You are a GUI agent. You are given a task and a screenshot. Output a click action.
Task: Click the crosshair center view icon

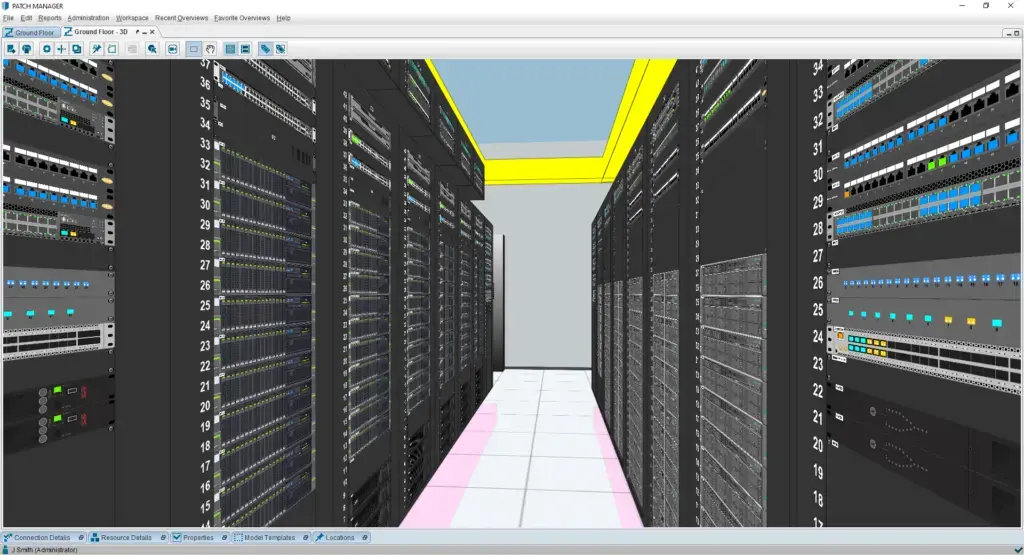pyautogui.click(x=61, y=48)
